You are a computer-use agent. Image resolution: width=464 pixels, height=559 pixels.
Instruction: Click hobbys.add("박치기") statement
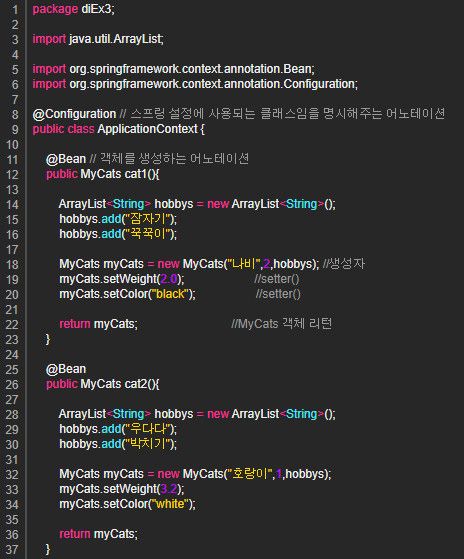click(x=118, y=444)
